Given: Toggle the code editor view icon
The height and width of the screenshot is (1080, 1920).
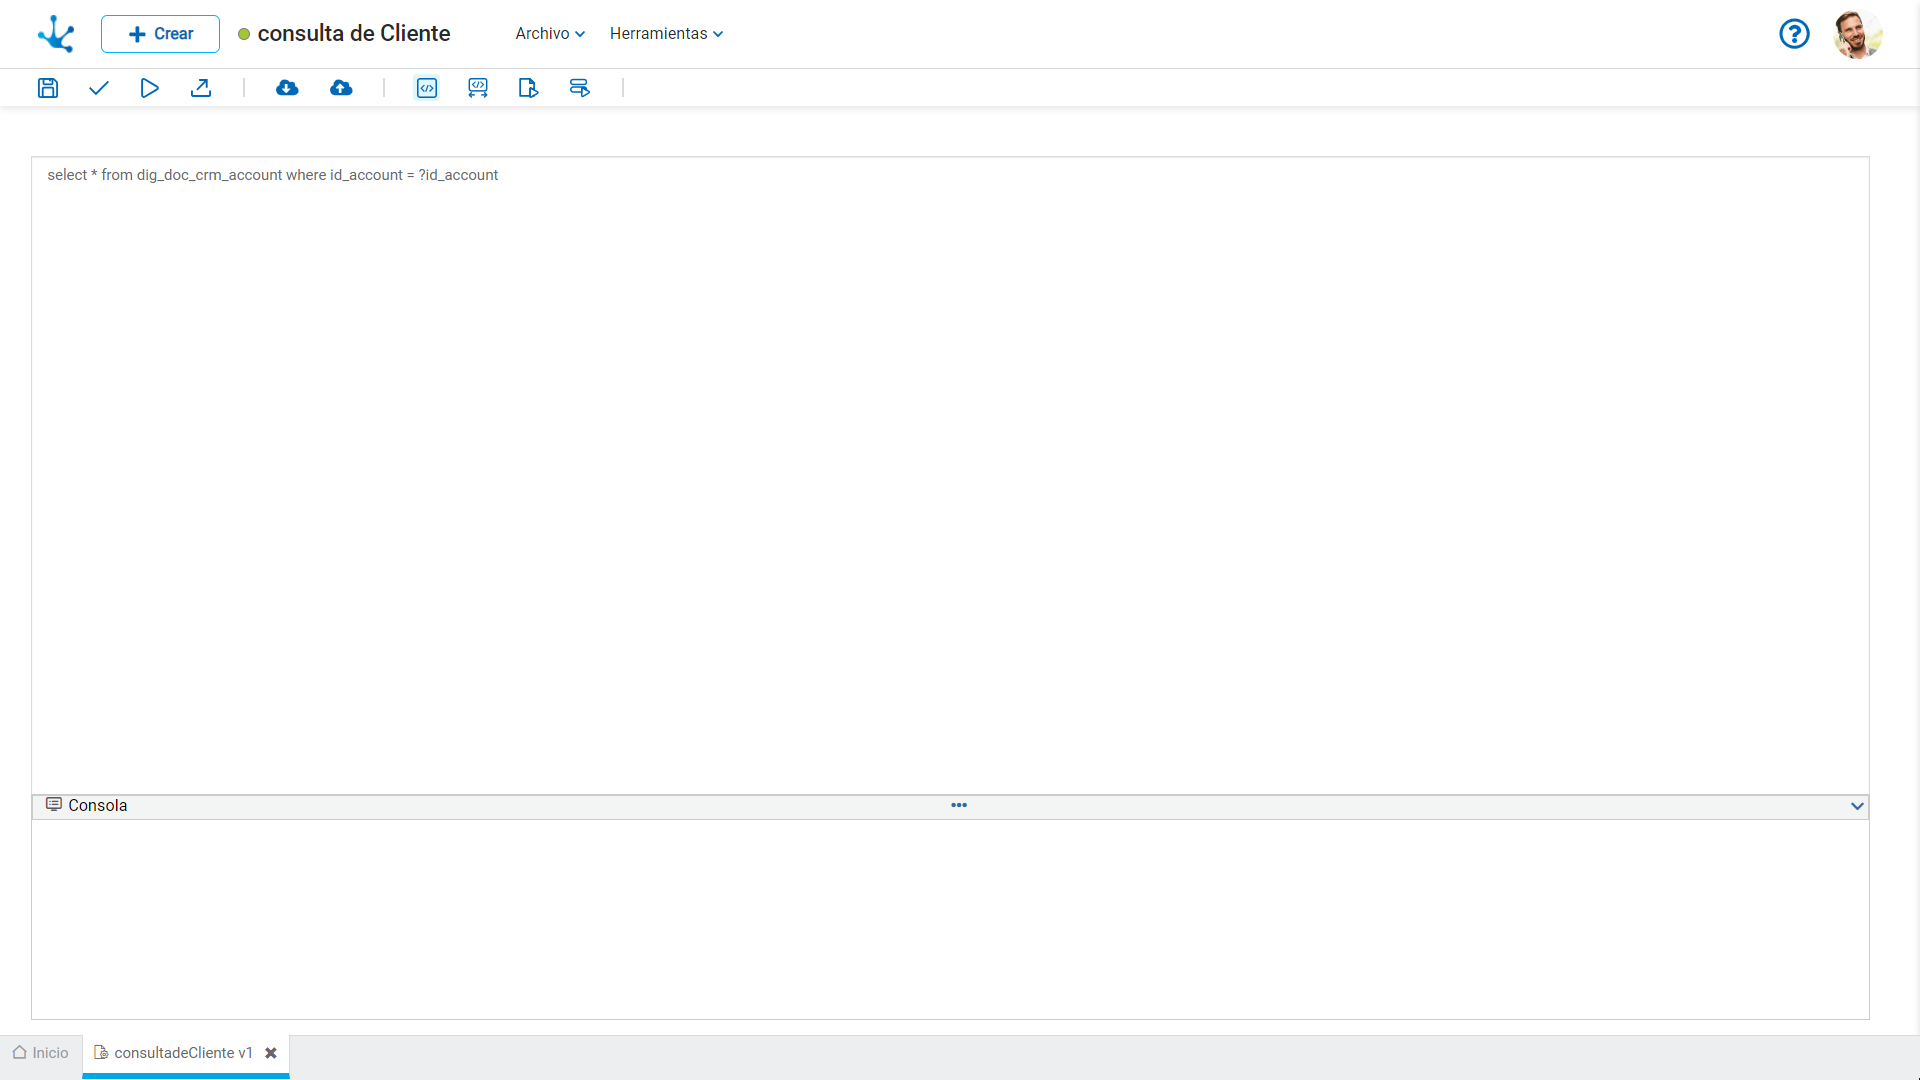Looking at the screenshot, I should point(427,88).
